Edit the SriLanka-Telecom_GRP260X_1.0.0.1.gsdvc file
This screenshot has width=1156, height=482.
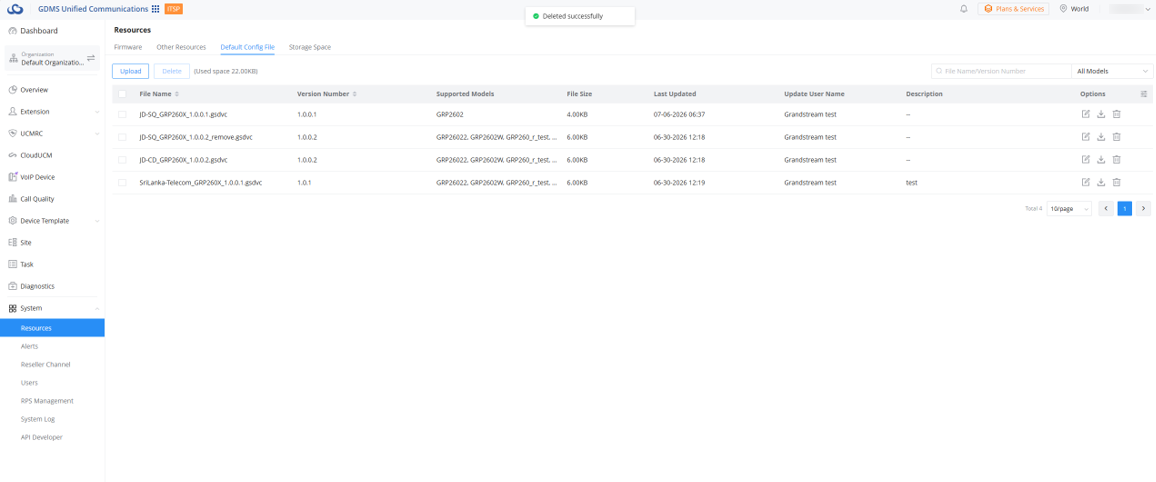pos(1085,182)
